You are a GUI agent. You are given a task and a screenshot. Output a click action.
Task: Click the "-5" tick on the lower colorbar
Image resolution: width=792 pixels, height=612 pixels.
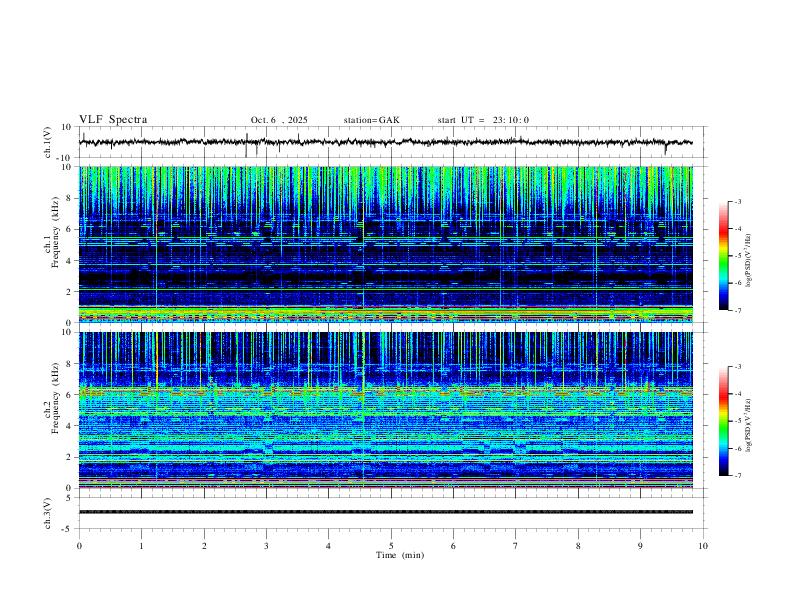point(738,421)
